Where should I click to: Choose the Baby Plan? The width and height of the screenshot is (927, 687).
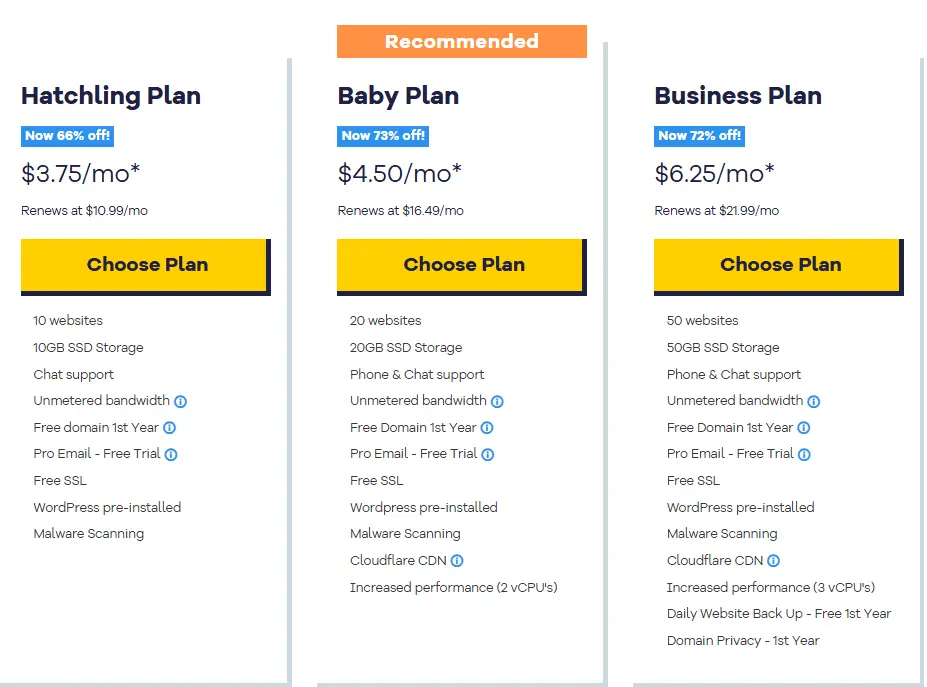462,265
